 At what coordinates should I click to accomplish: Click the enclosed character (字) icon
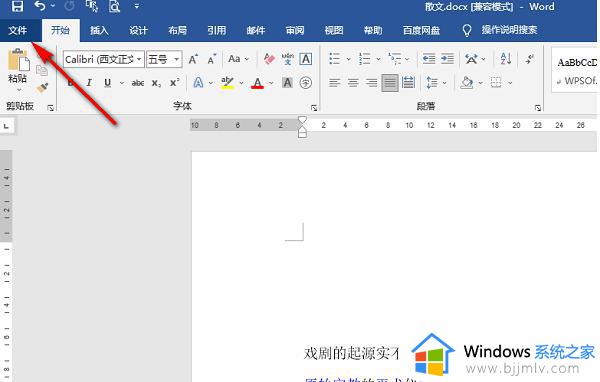pos(305,82)
